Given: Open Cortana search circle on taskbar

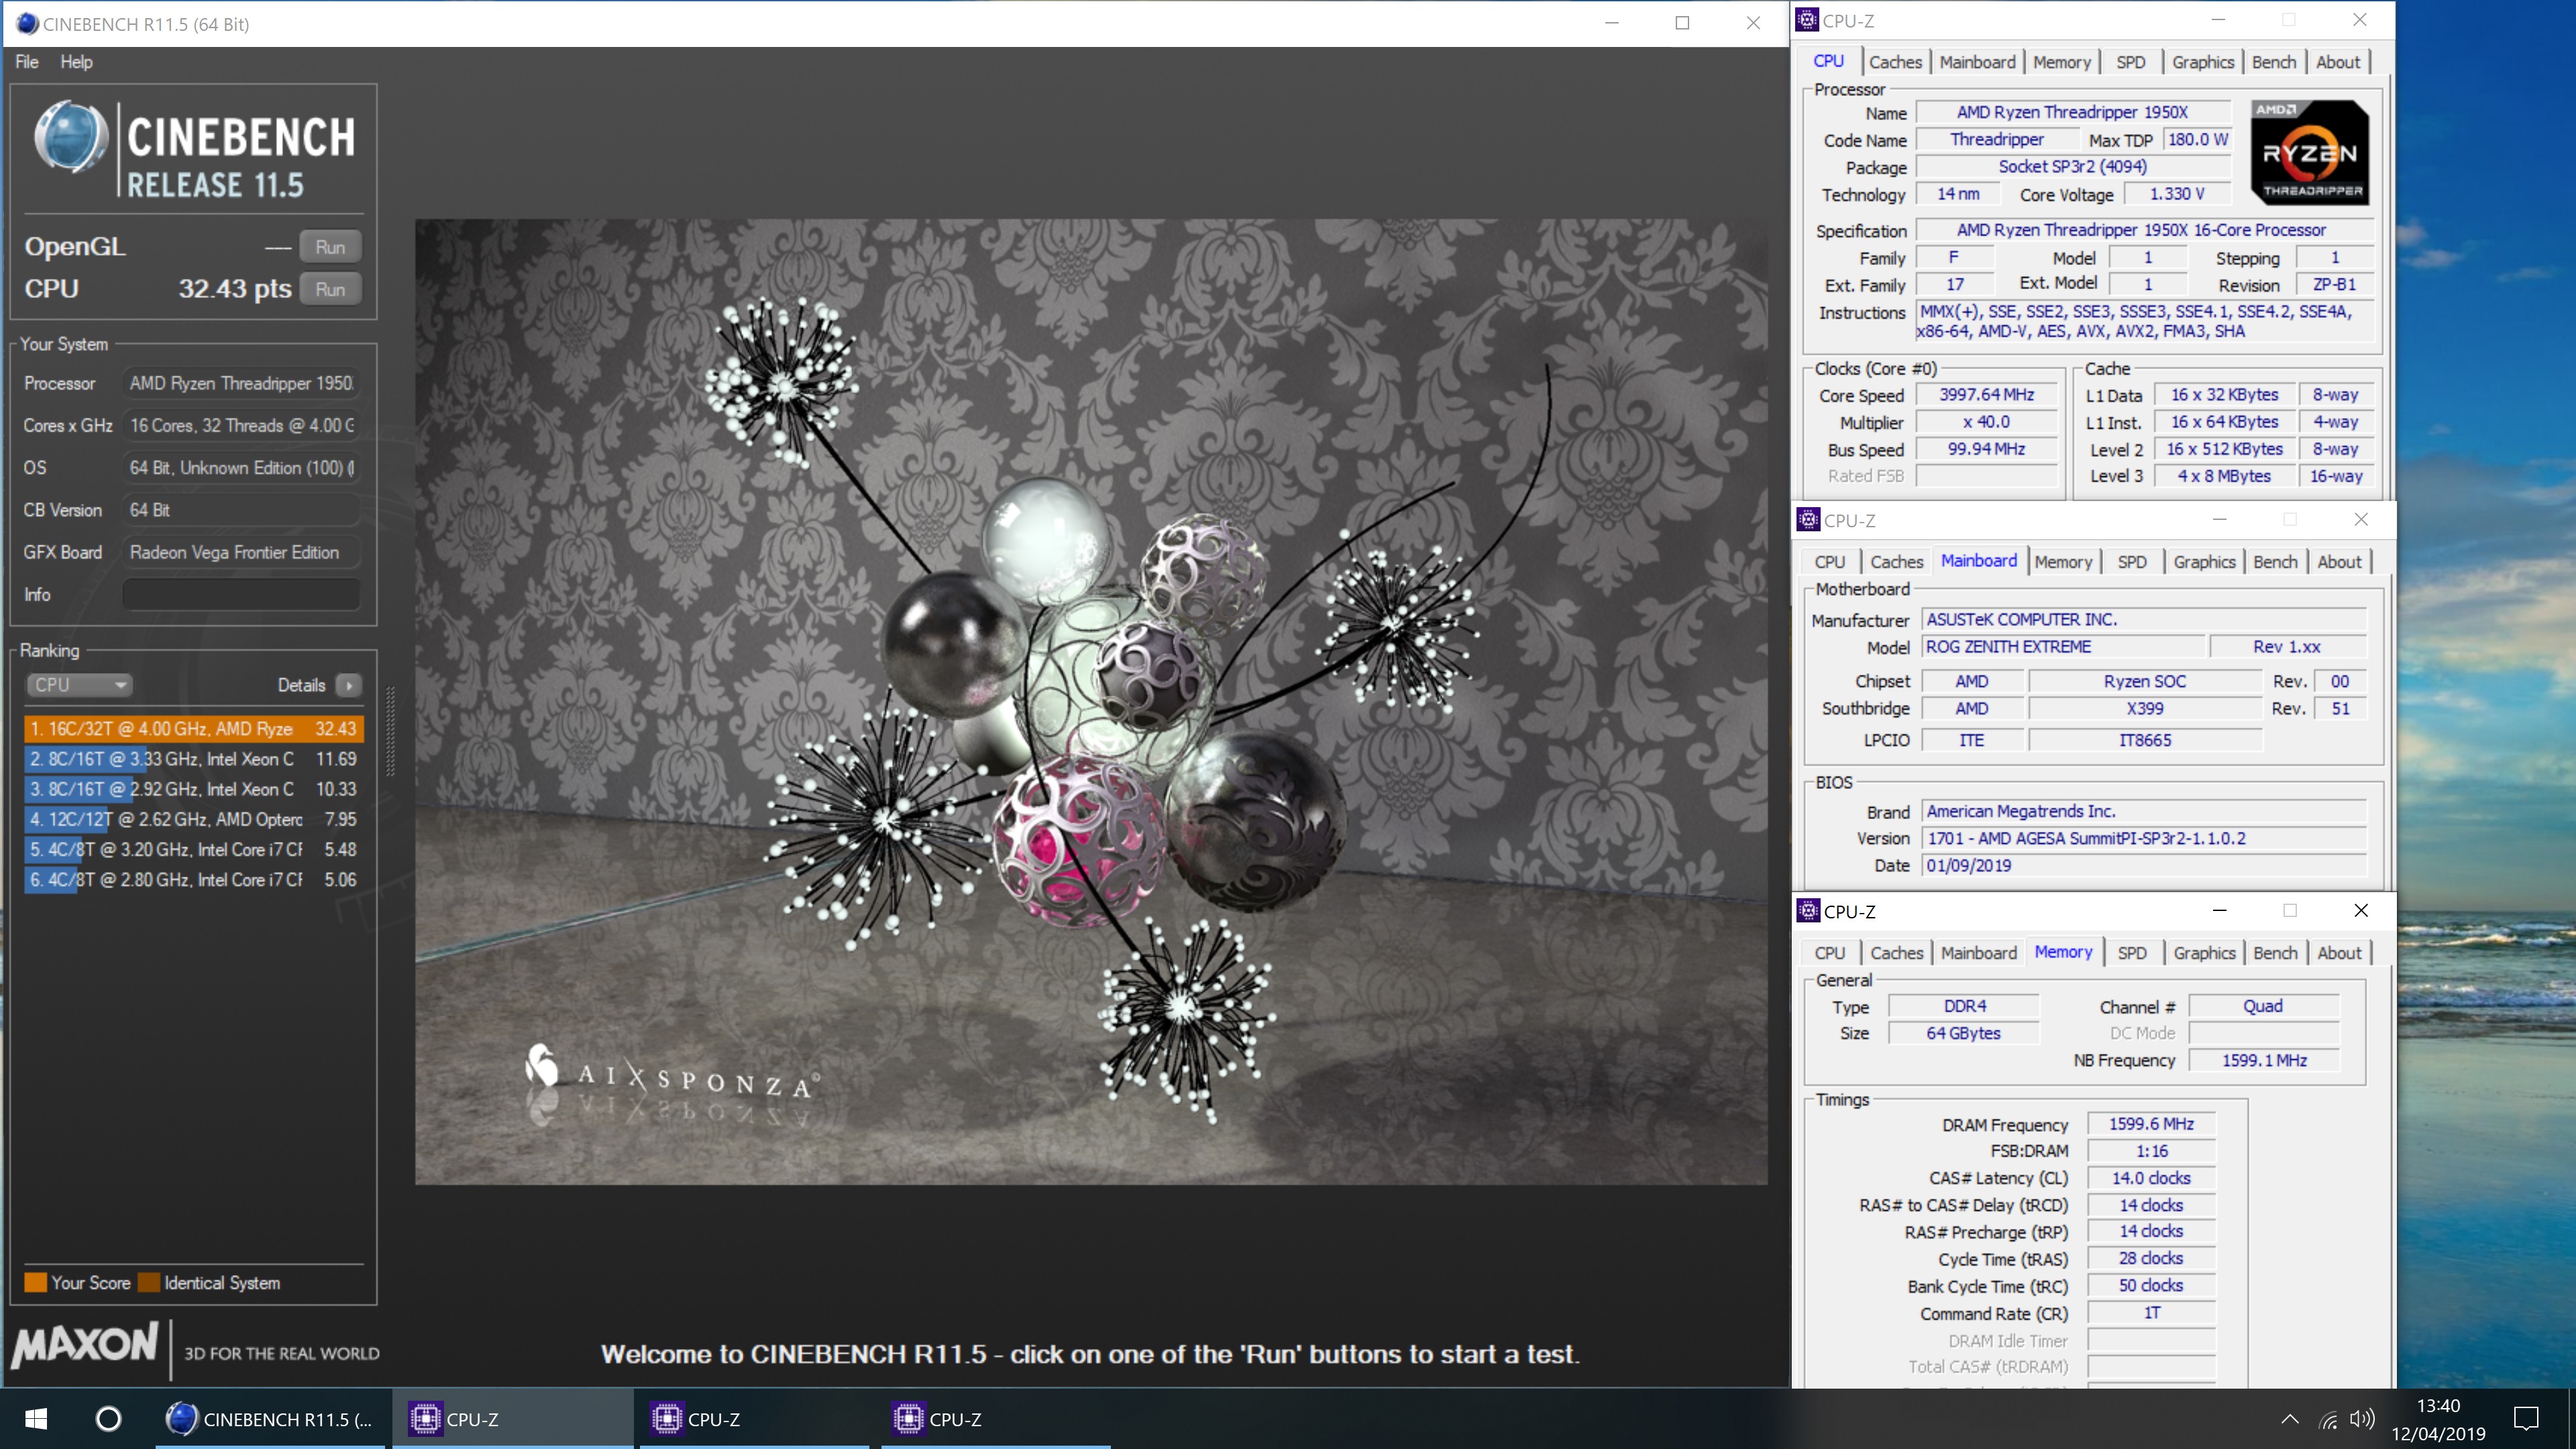Looking at the screenshot, I should coord(108,1419).
